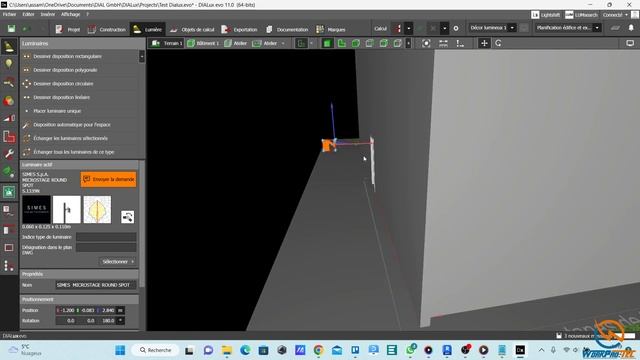The image size is (640, 360).
Task: Click the Indice type de luminaire field
Action: click(x=106, y=237)
